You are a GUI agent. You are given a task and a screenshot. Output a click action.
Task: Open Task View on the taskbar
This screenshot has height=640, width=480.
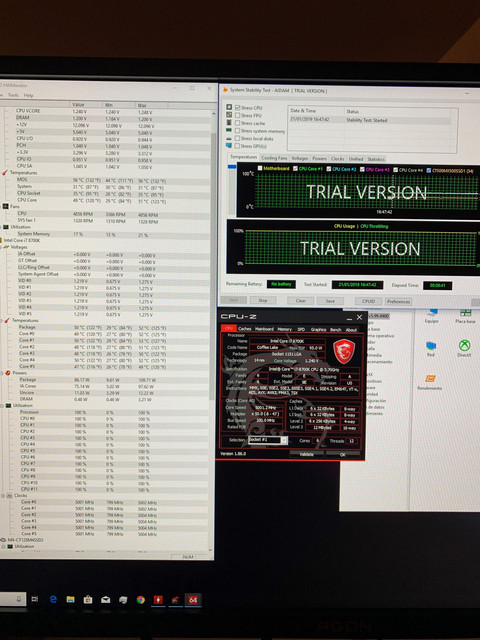tap(35, 599)
